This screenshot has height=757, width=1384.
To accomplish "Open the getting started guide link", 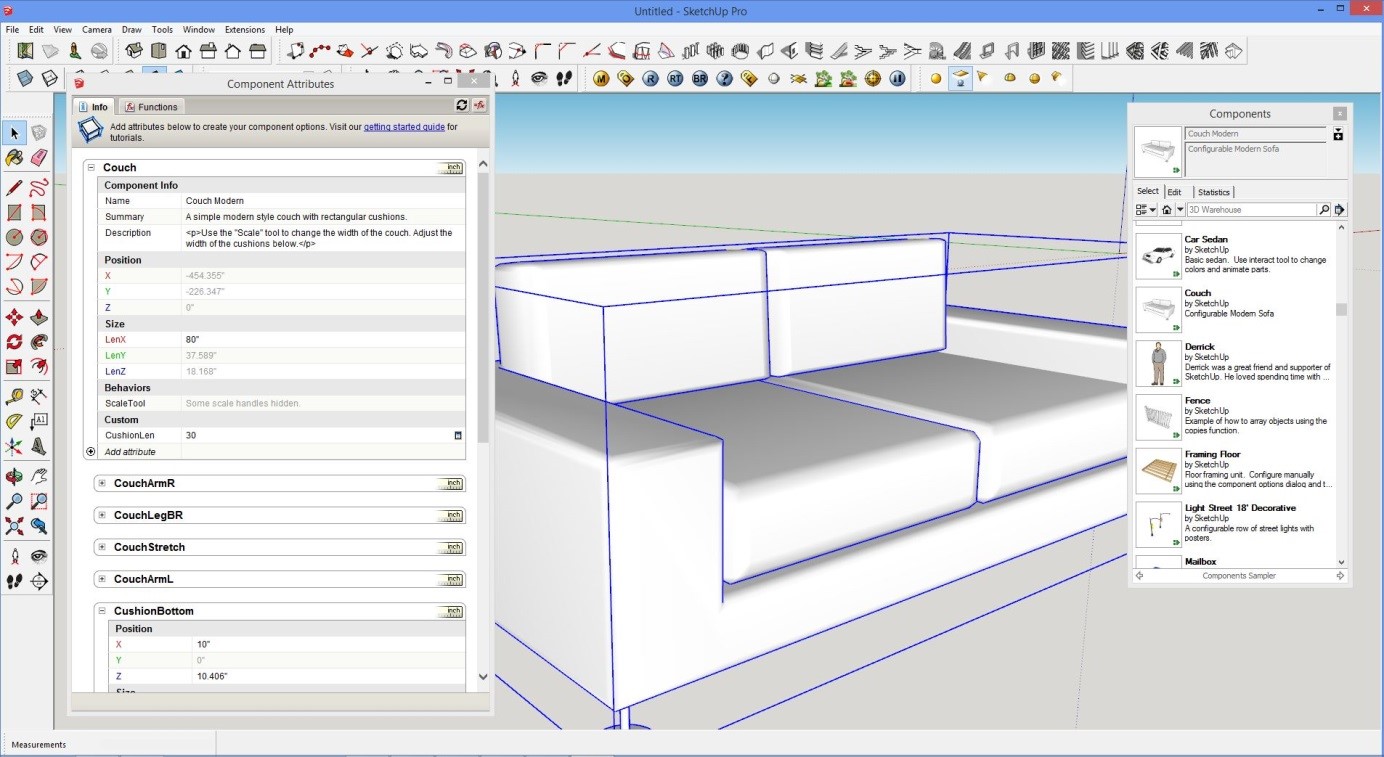I will coord(404,127).
